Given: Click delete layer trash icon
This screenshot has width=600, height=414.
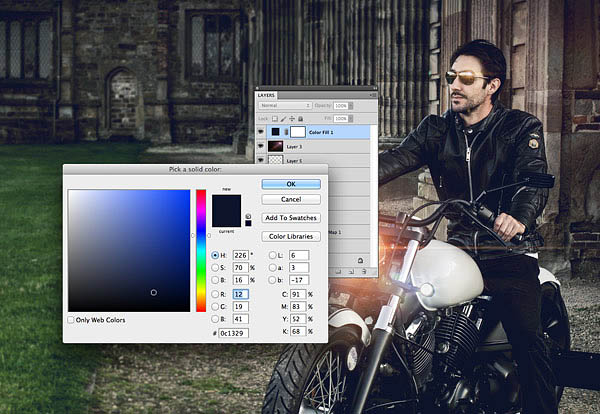Looking at the screenshot, I should point(364,271).
